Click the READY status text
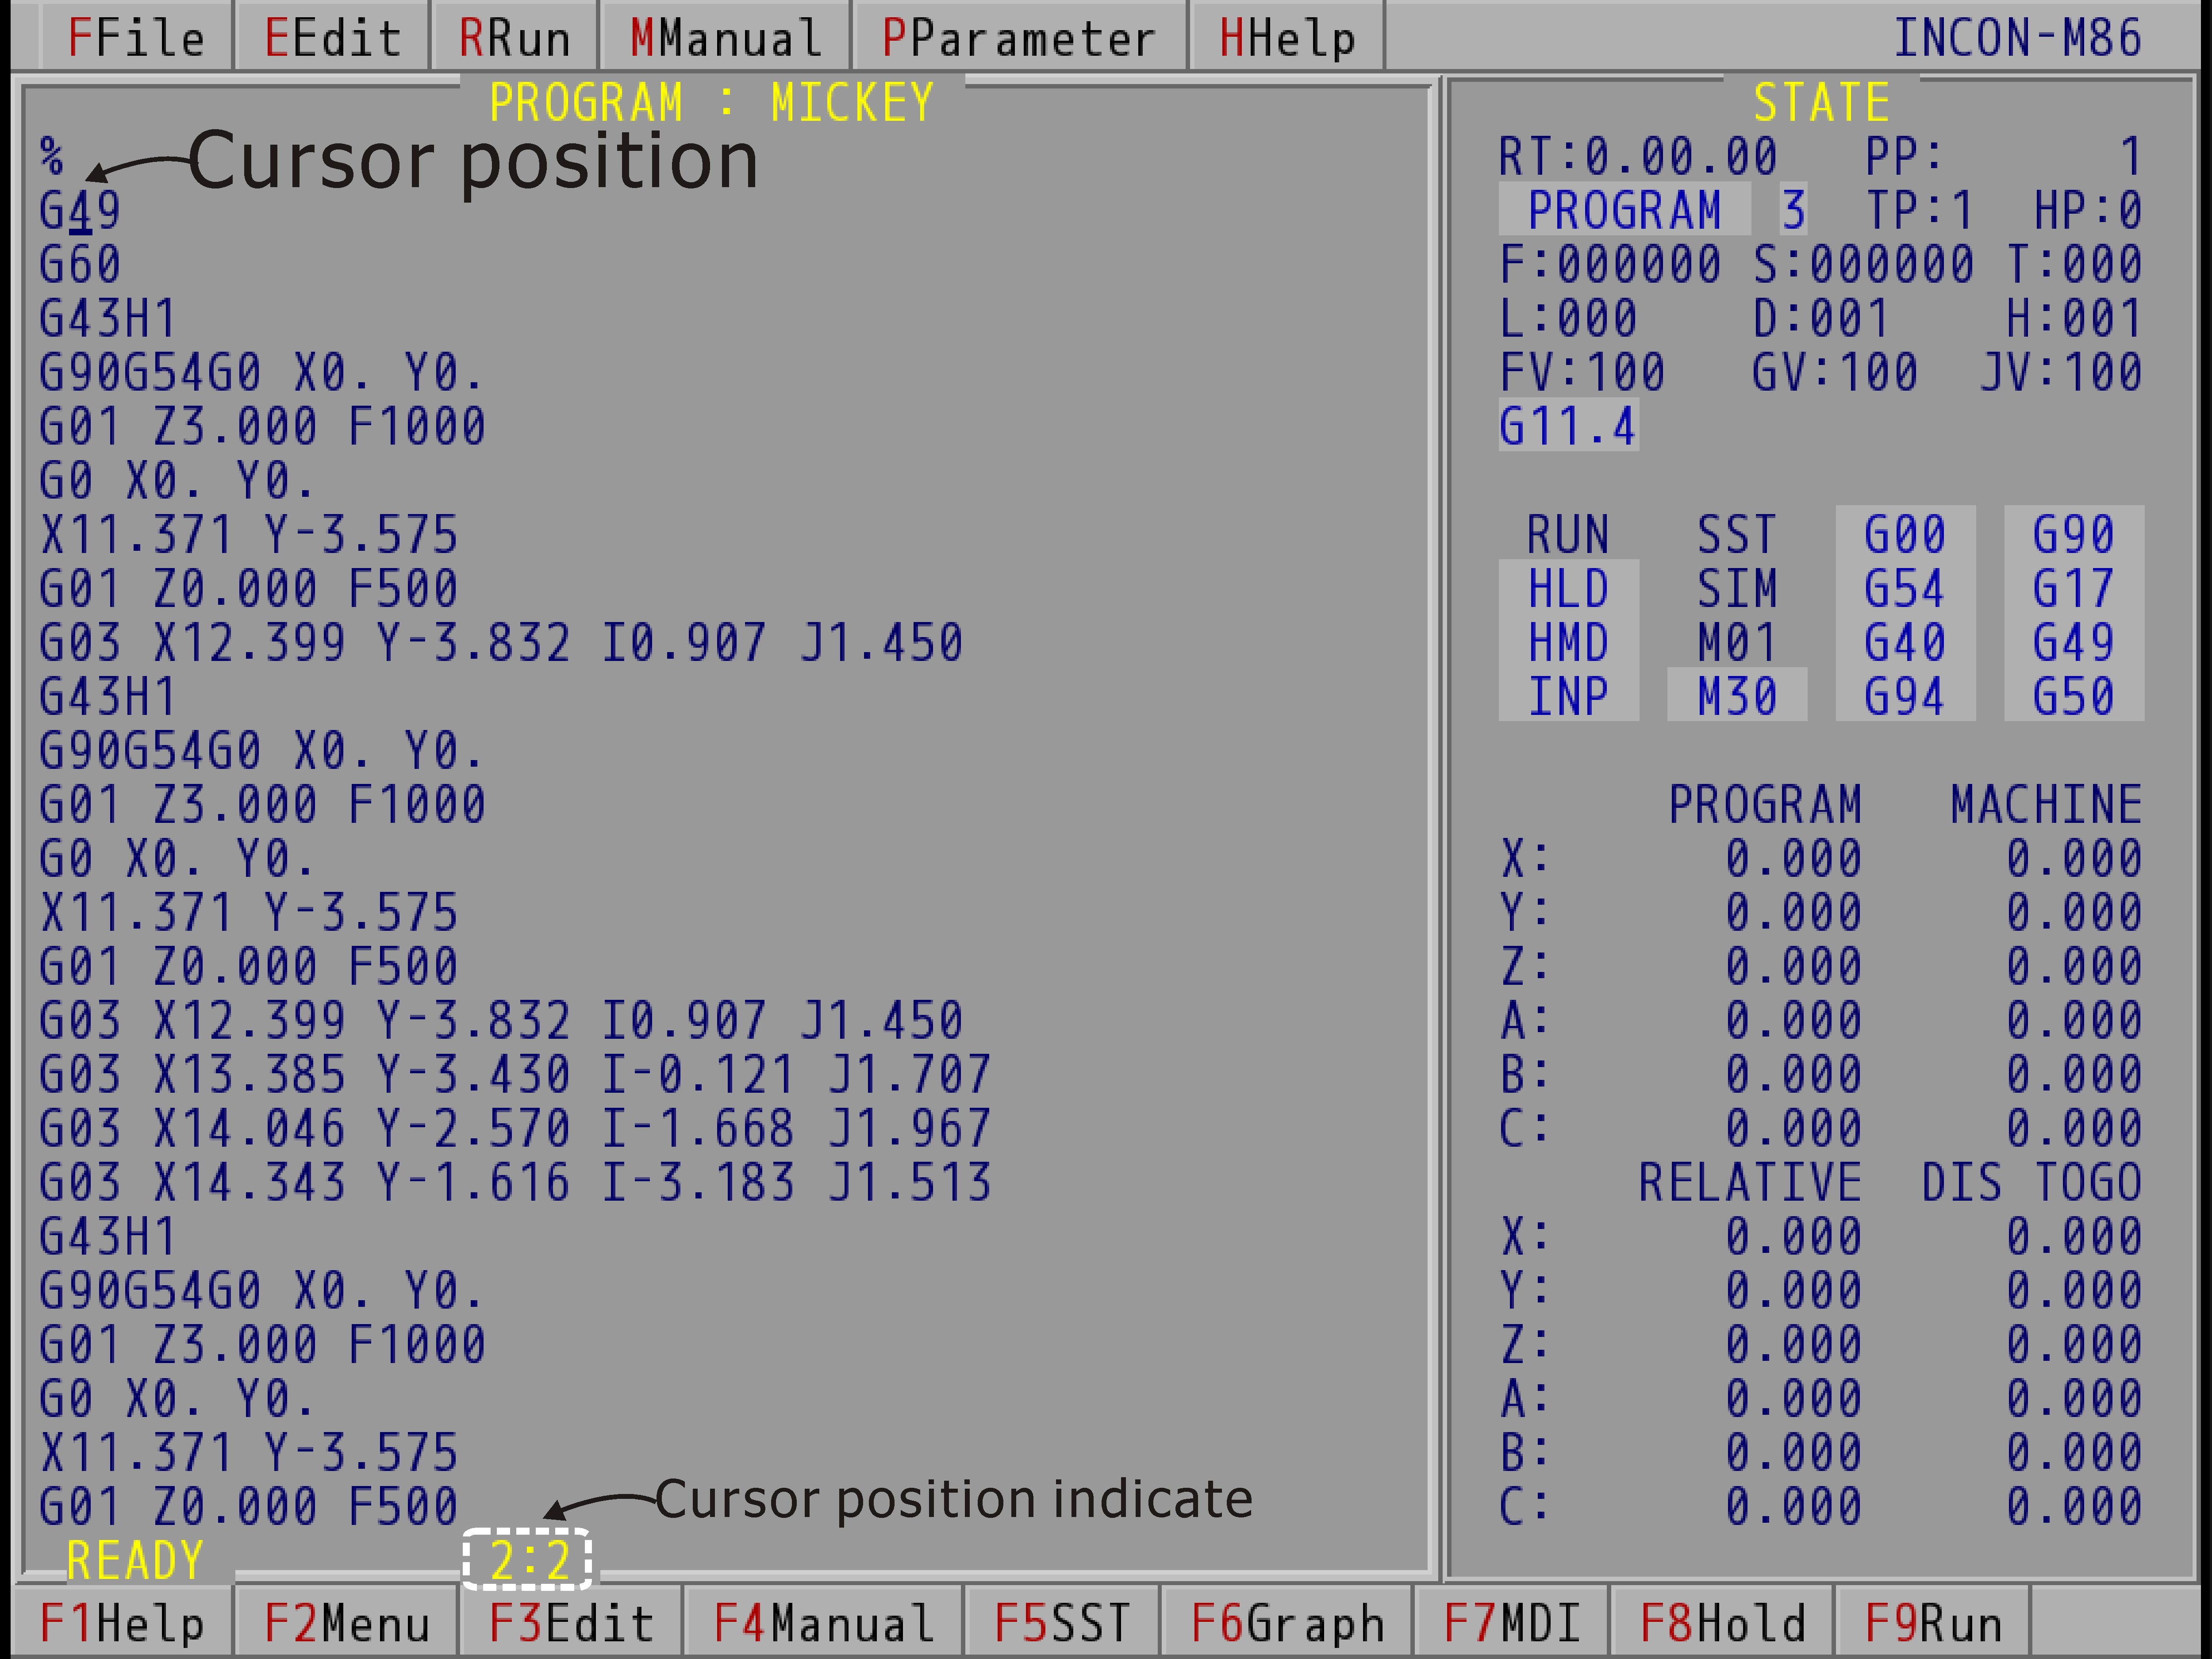 pyautogui.click(x=135, y=1561)
